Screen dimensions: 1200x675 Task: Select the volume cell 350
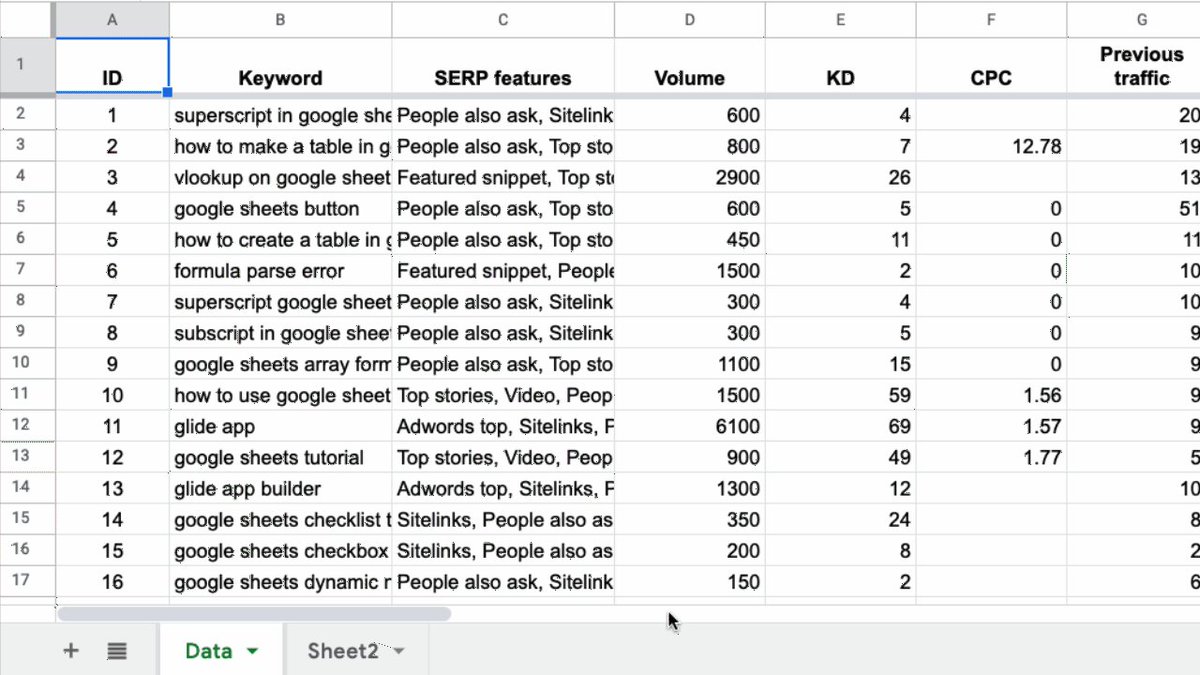(x=690, y=520)
